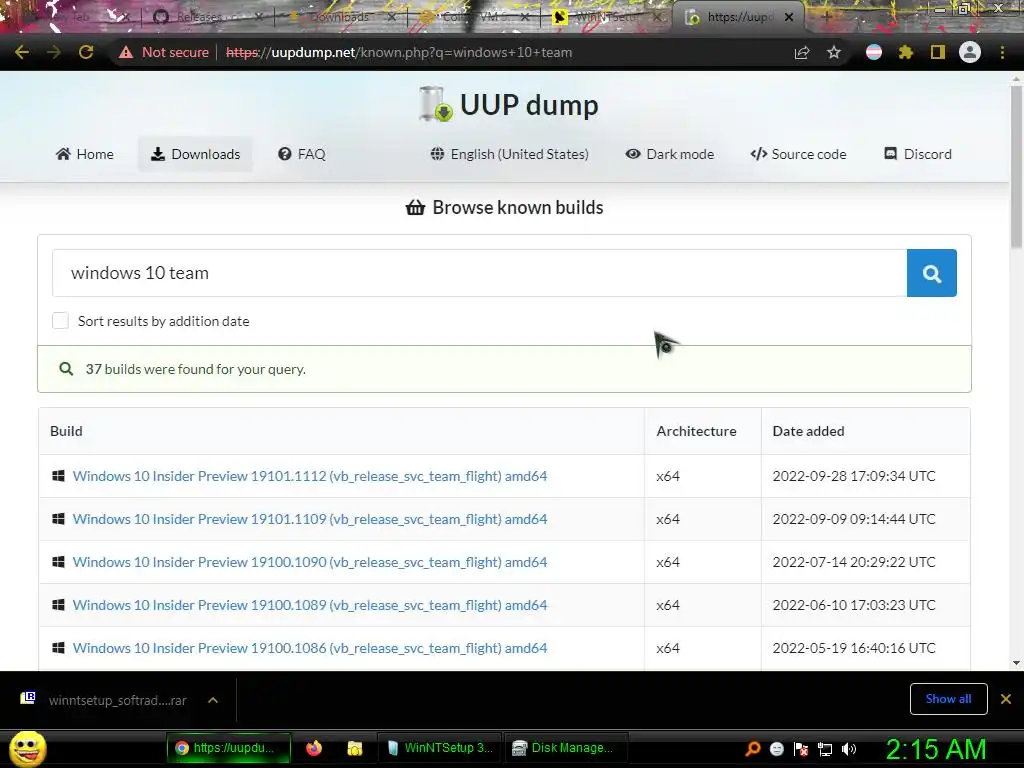
Task: Click the windows 10 team search field
Action: point(479,273)
